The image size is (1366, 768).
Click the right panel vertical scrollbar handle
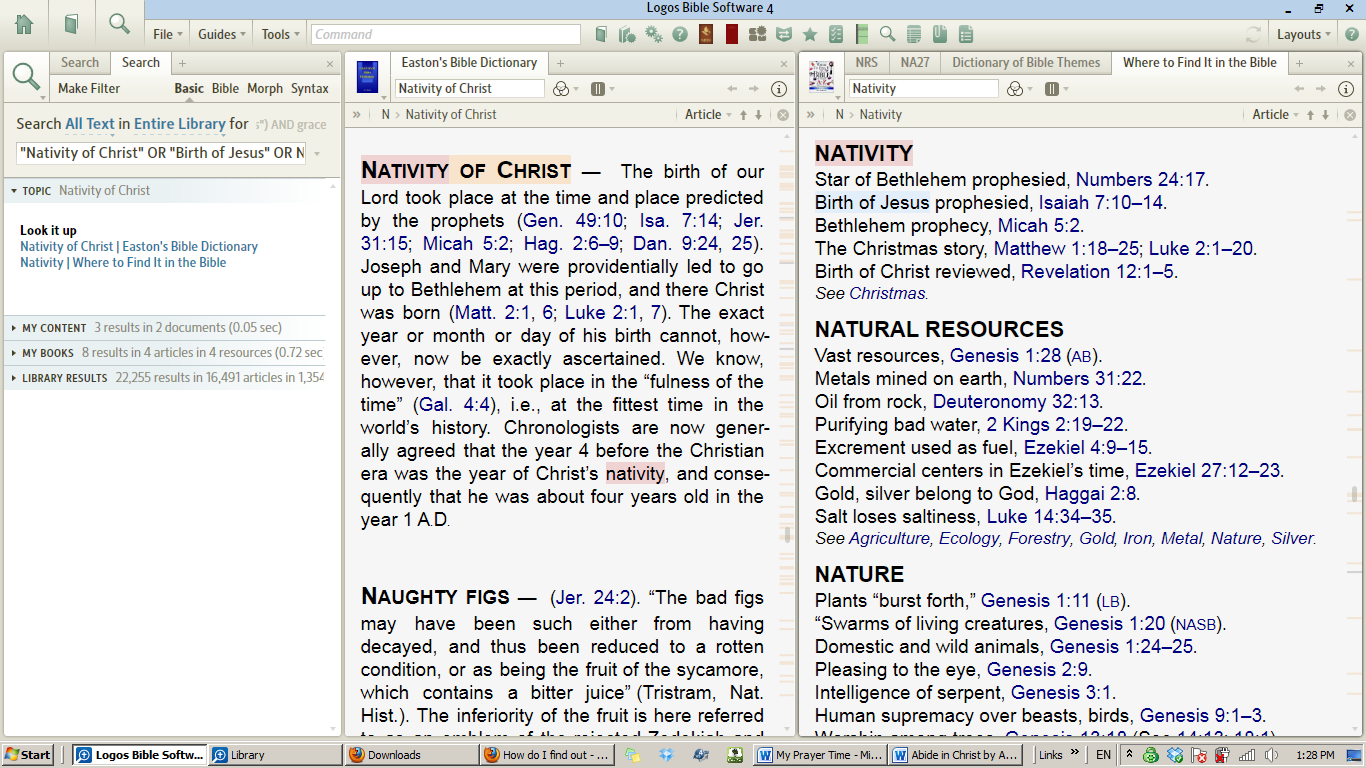pos(1354,494)
